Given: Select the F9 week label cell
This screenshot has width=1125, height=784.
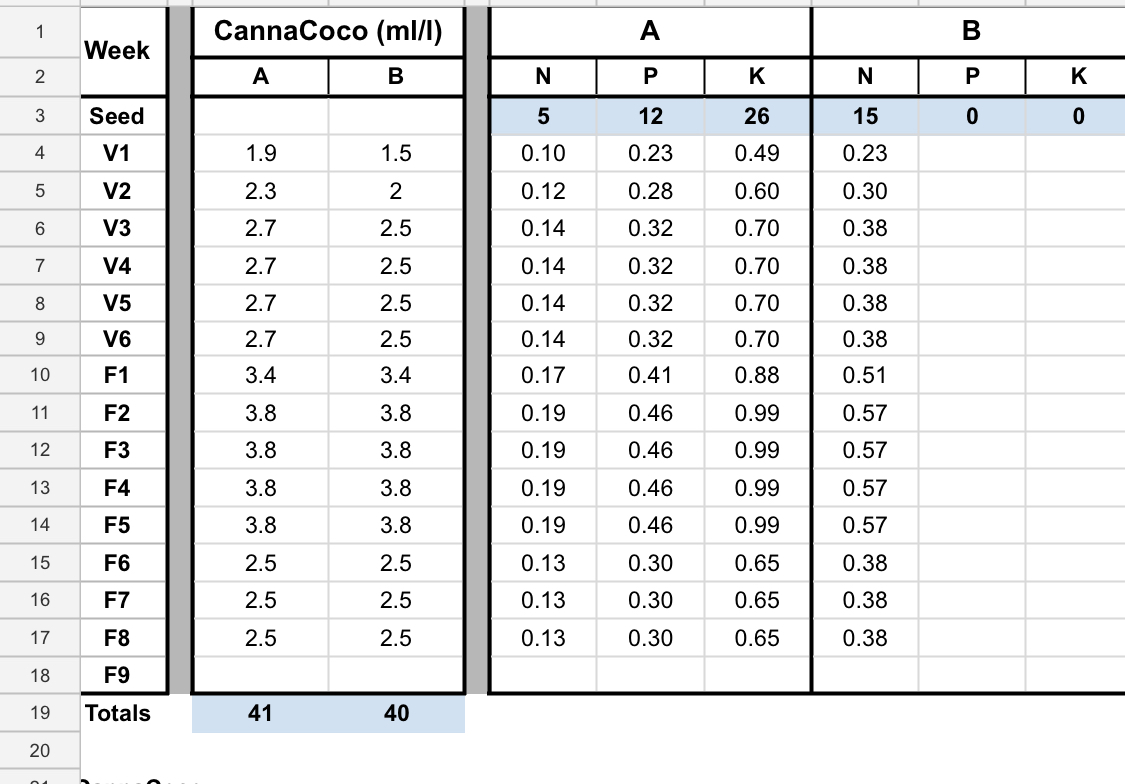Looking at the screenshot, I should coord(117,675).
